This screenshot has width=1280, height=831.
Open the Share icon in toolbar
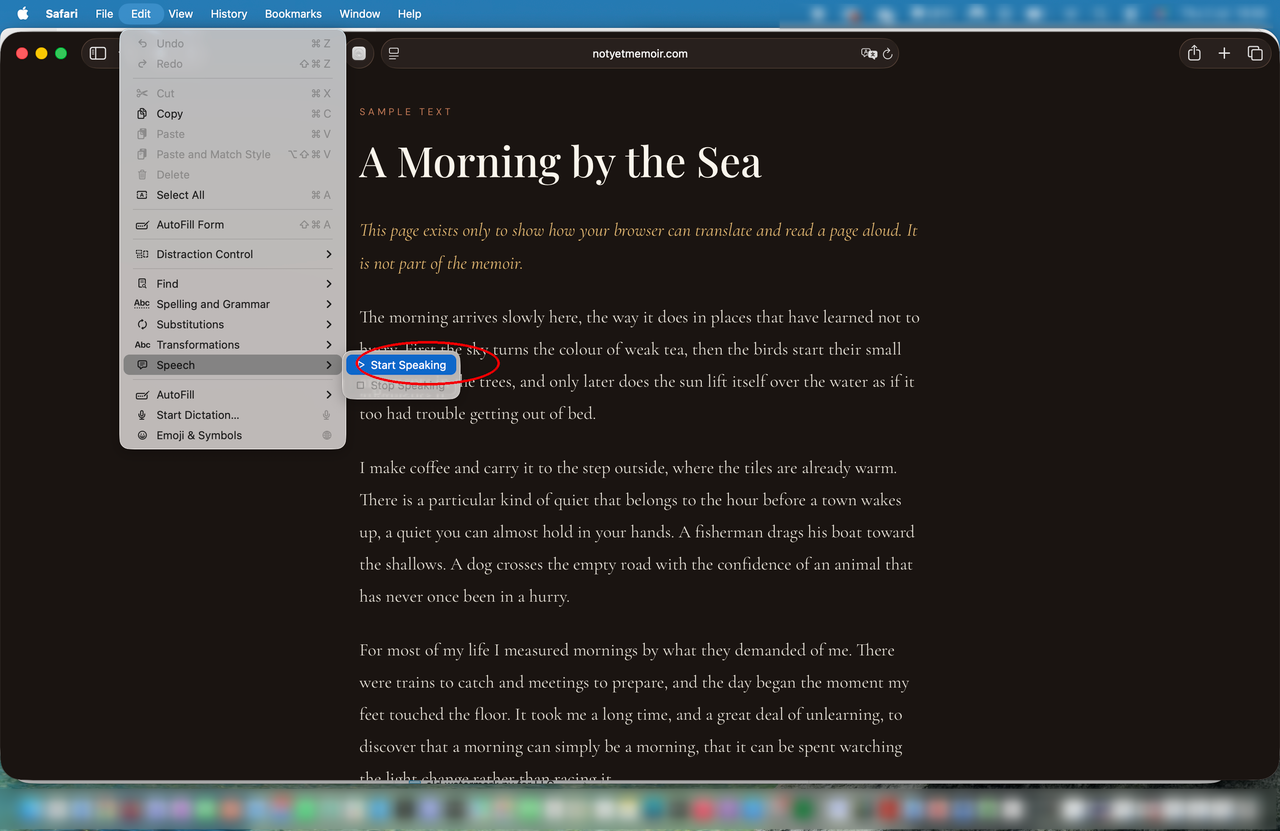[x=1194, y=53]
